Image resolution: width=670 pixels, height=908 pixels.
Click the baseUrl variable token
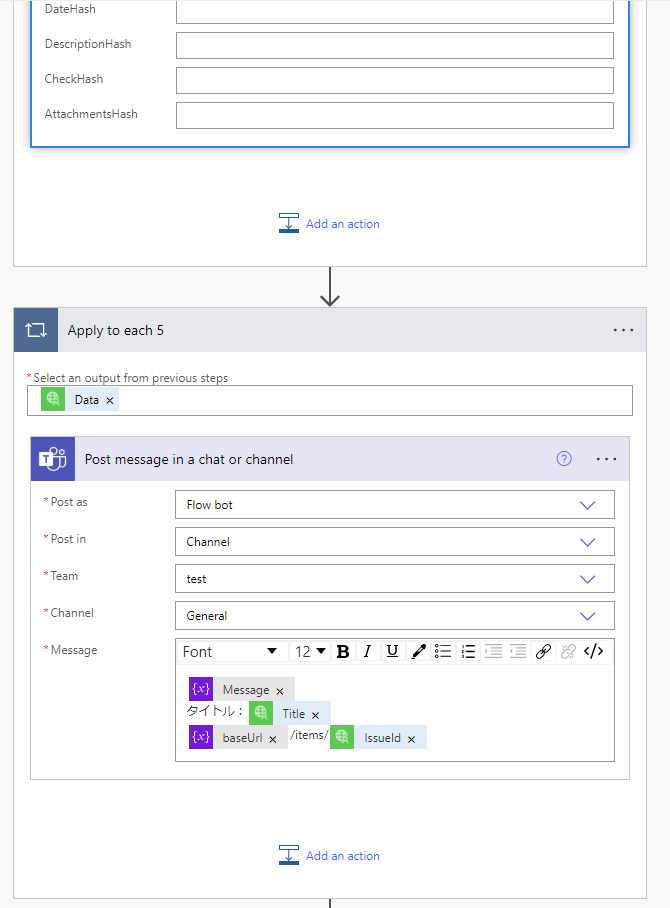[x=238, y=737]
